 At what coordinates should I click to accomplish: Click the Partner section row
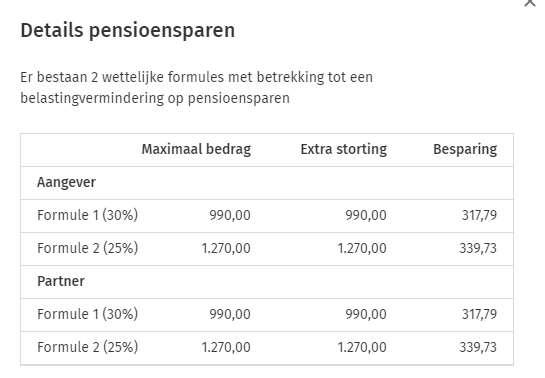[x=267, y=282]
